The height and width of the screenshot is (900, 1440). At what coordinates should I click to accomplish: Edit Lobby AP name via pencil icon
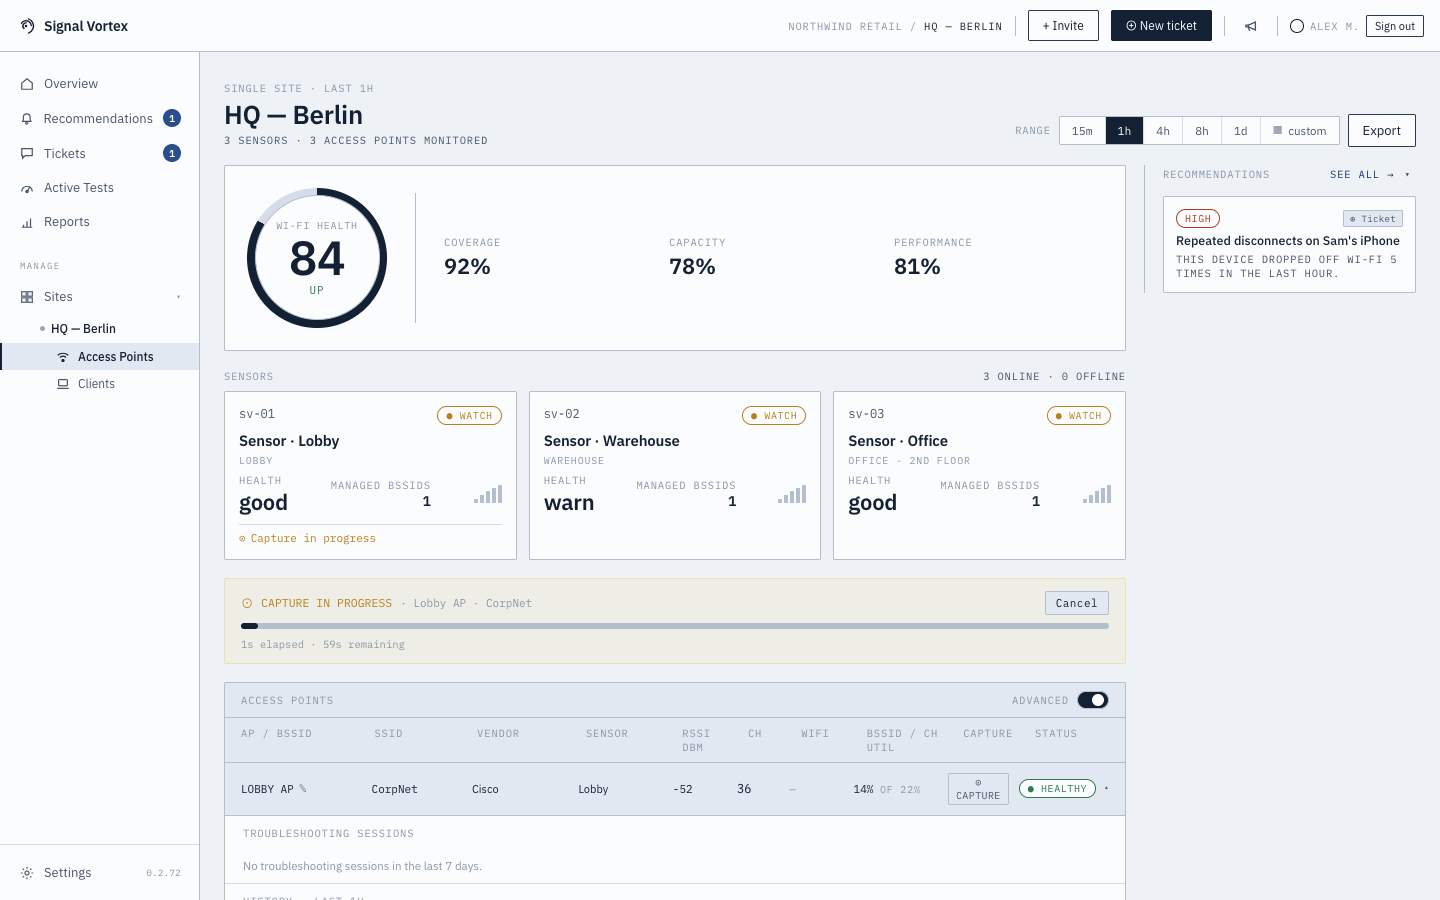pos(303,789)
